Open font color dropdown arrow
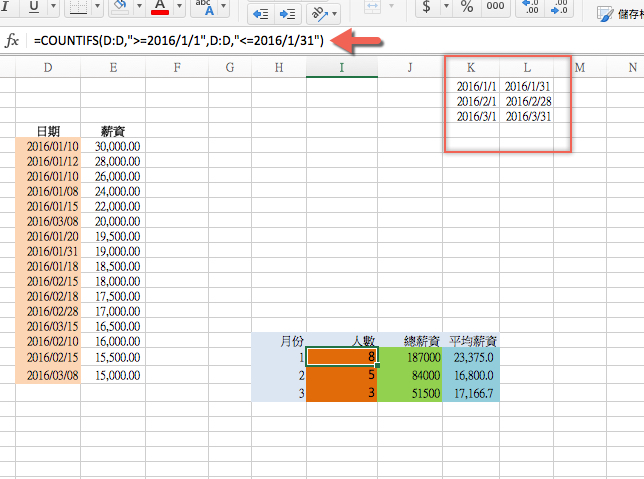Image resolution: width=644 pixels, height=479 pixels. [179, 7]
